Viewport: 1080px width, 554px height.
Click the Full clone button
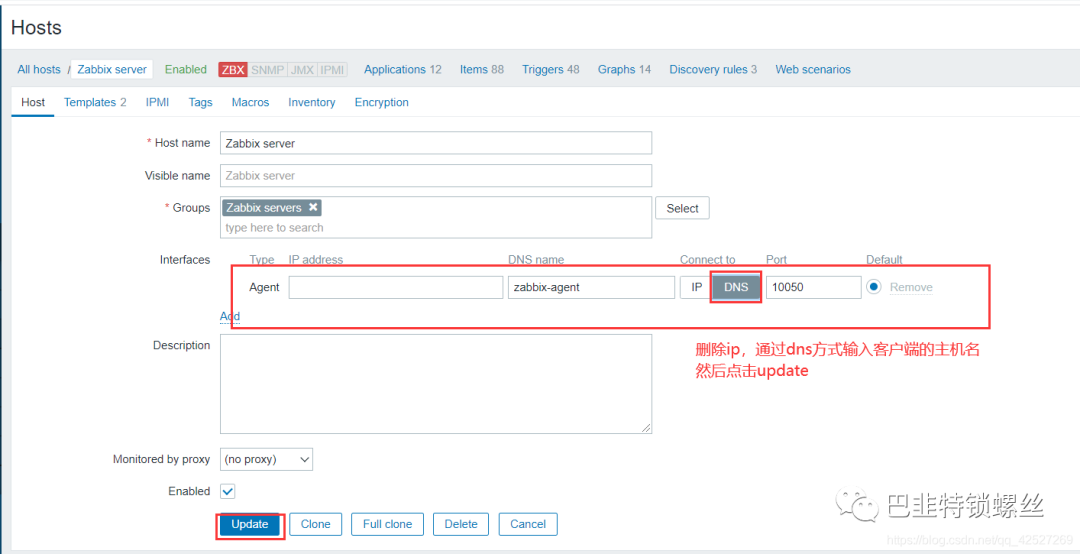click(387, 524)
